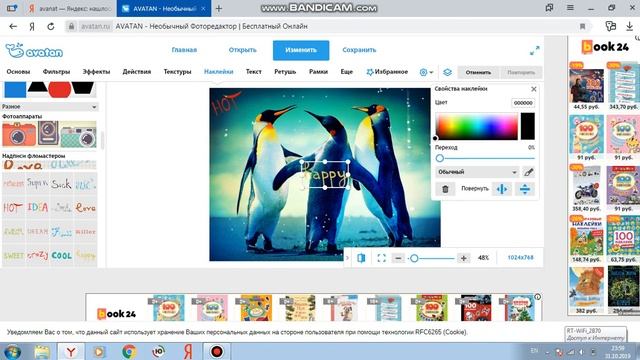This screenshot has width=640, height=360.
Task: Click the Изменить button
Action: [301, 50]
